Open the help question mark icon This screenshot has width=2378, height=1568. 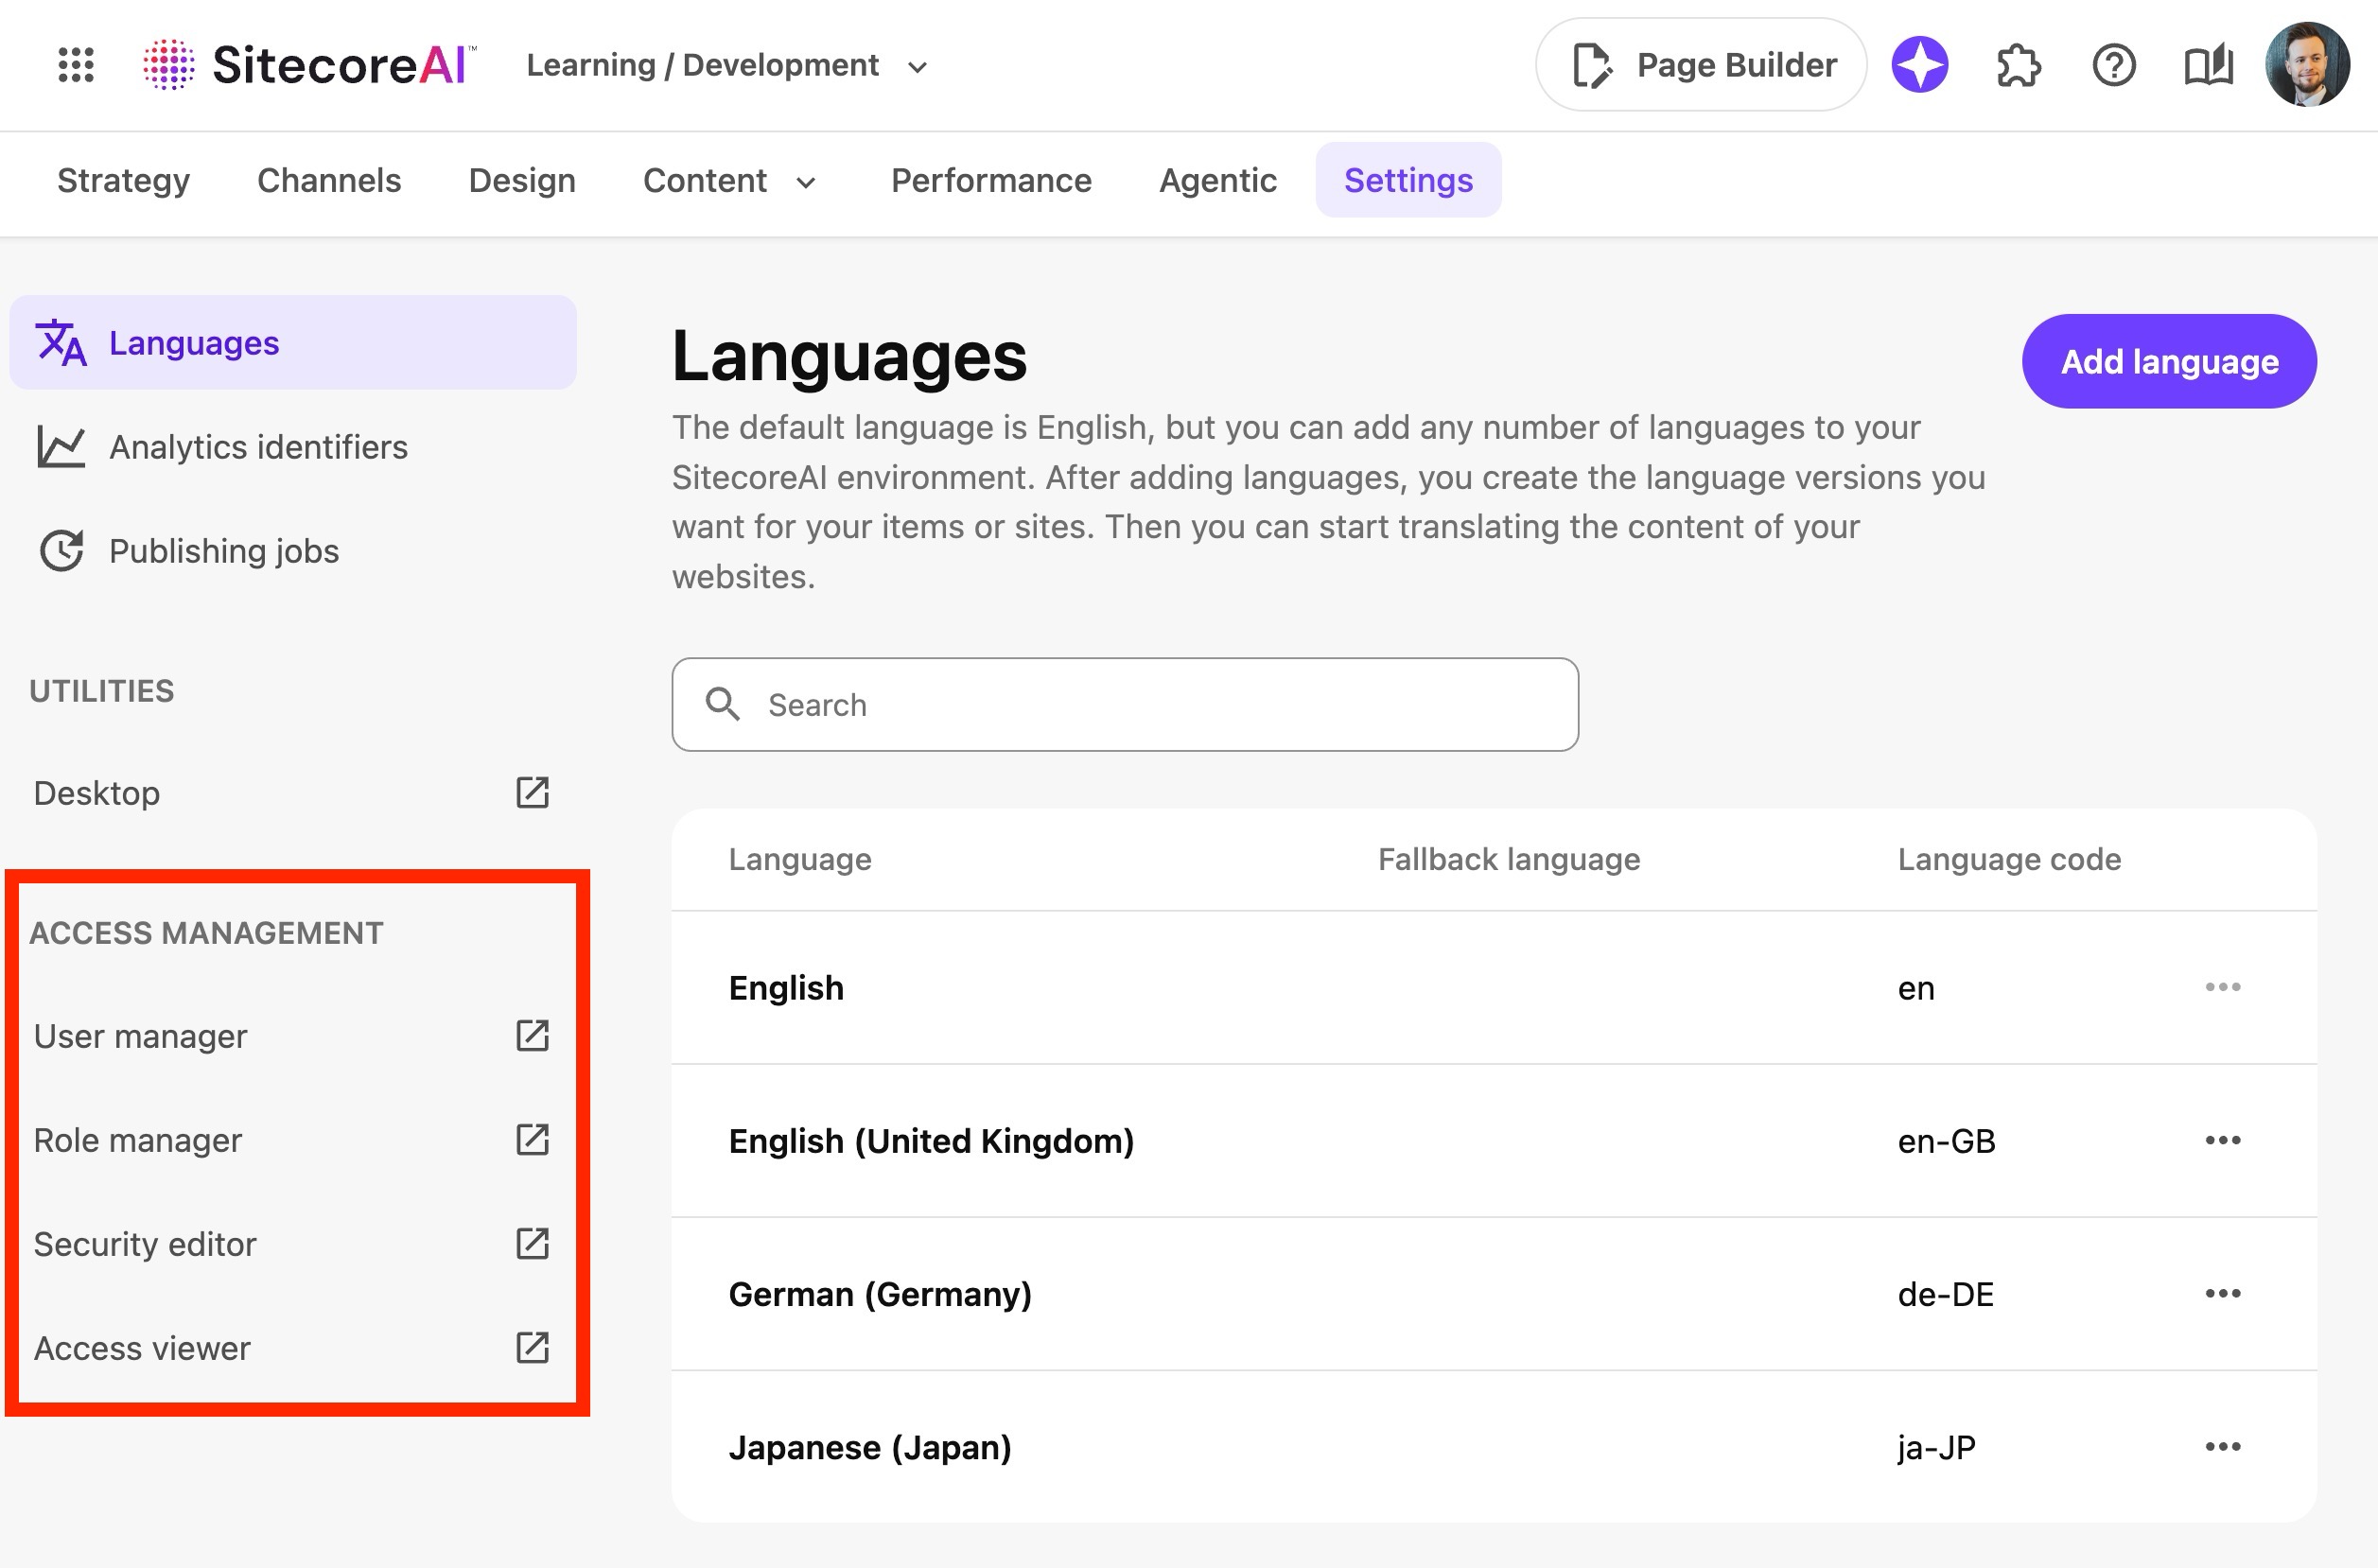(2113, 65)
